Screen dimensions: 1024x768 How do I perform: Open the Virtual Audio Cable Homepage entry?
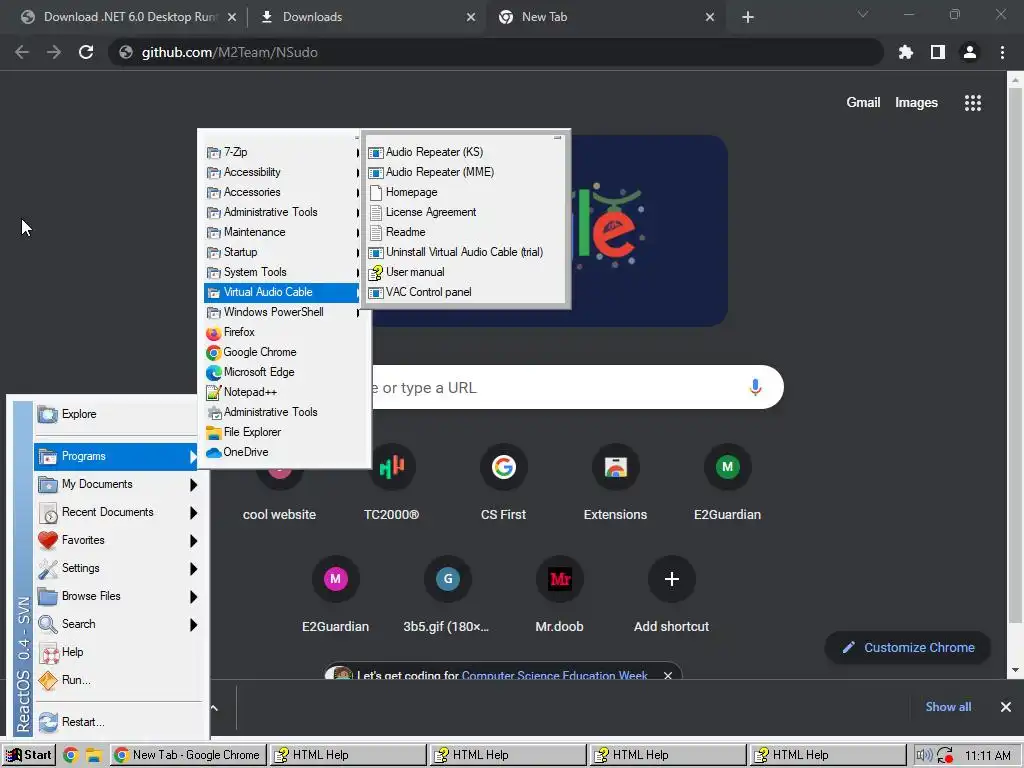point(464,192)
